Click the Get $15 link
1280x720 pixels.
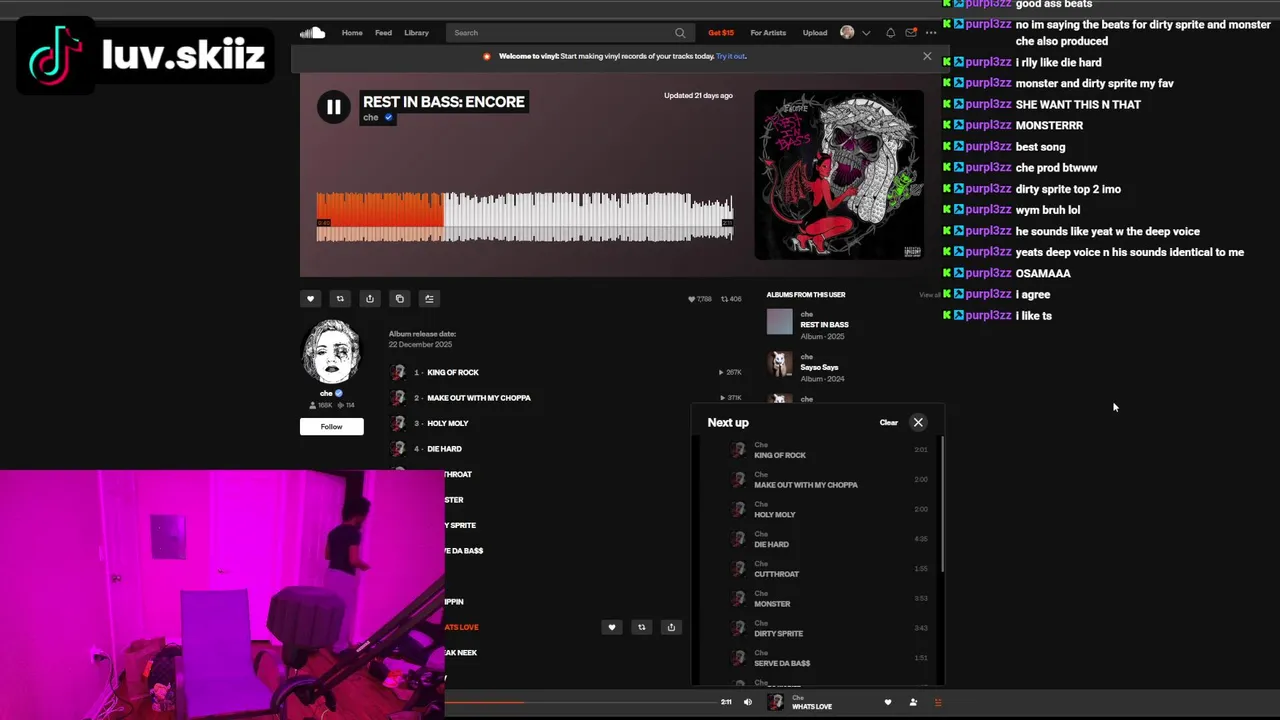pyautogui.click(x=721, y=33)
